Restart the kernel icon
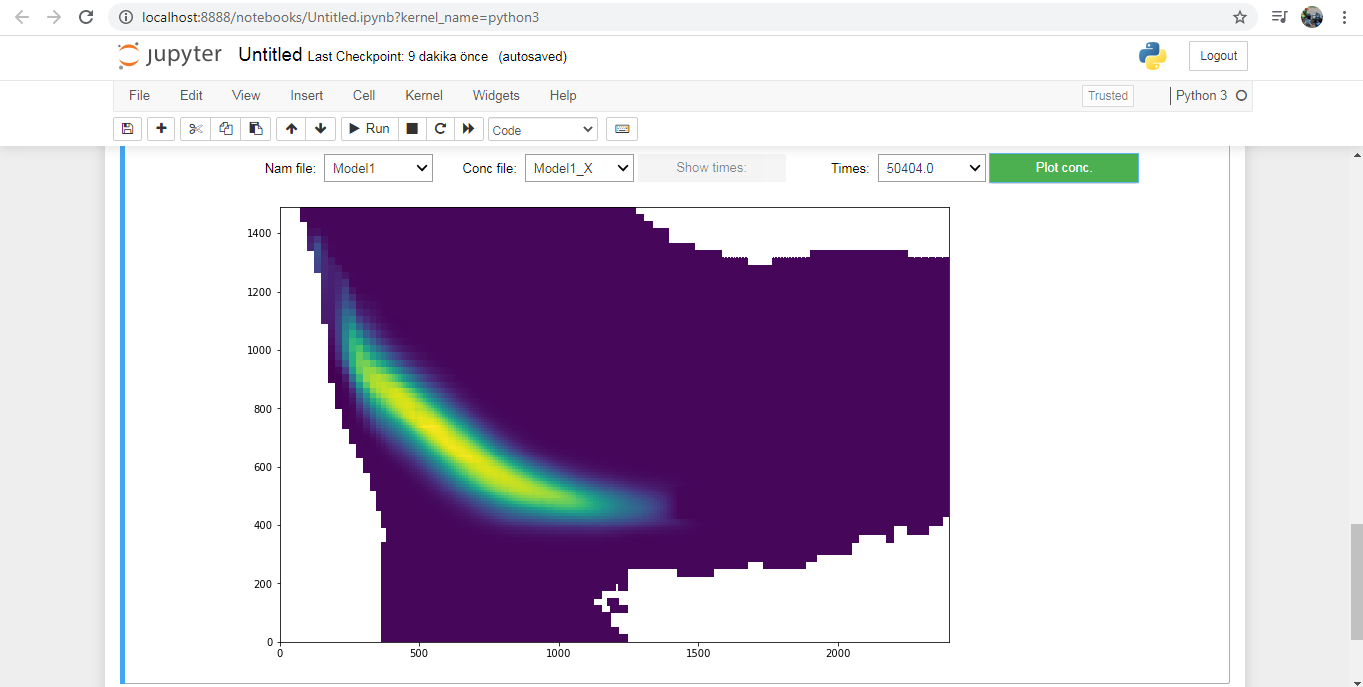The width and height of the screenshot is (1363, 687). click(x=440, y=129)
